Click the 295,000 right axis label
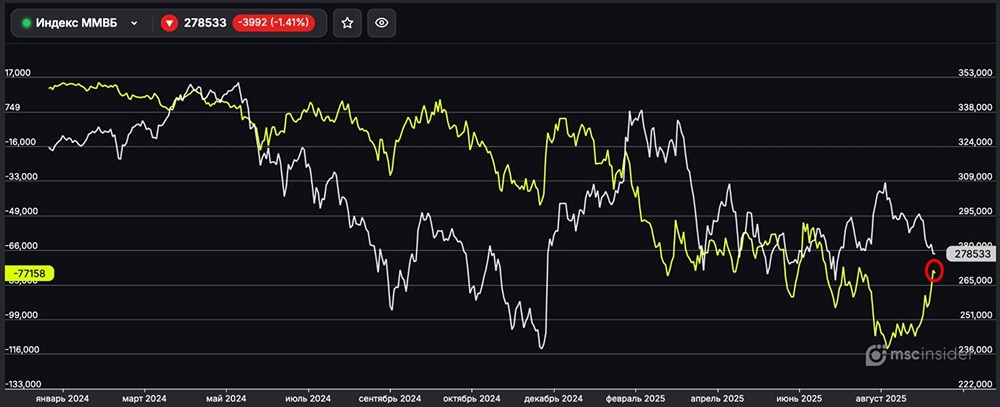1000x407 pixels. pyautogui.click(x=975, y=212)
